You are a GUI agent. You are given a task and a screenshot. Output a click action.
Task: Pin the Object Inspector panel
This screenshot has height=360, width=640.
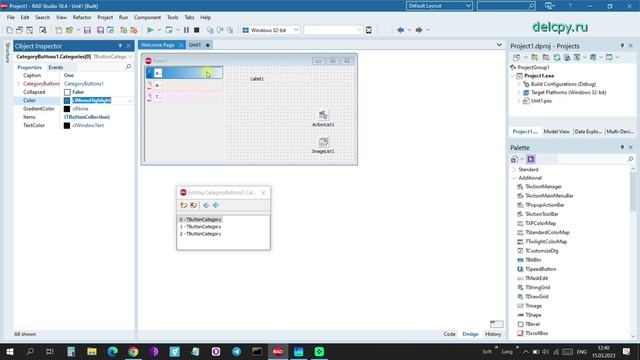click(x=120, y=46)
